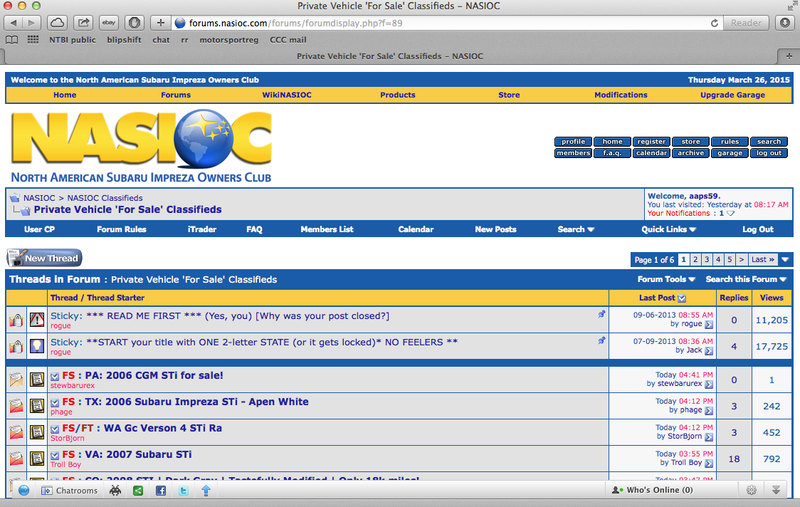Screen dimensions: 800x507
Task: Open the downloads button in toolbar
Action: pyautogui.click(x=785, y=23)
